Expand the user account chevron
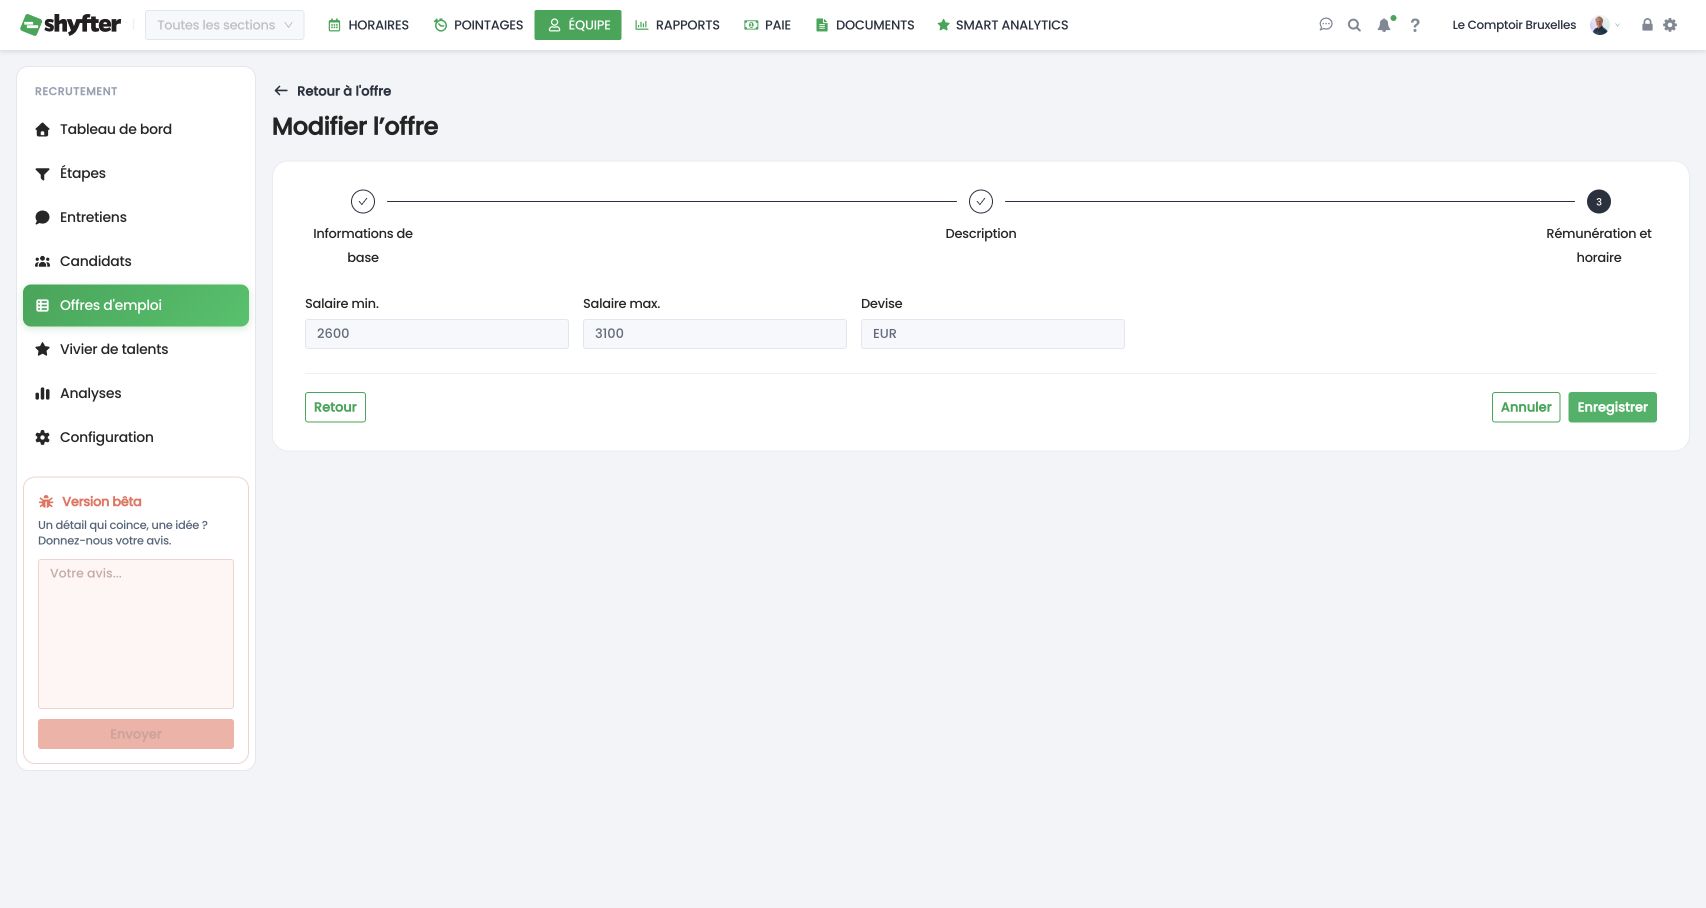 click(1618, 25)
